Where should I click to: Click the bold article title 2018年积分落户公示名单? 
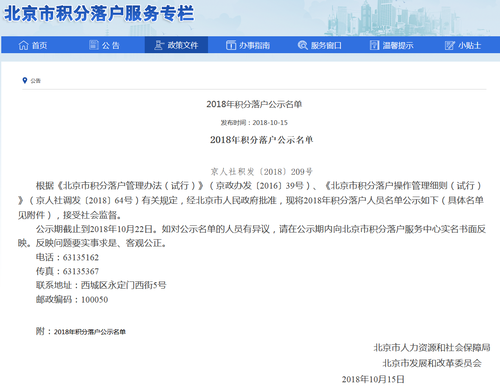coord(261,140)
